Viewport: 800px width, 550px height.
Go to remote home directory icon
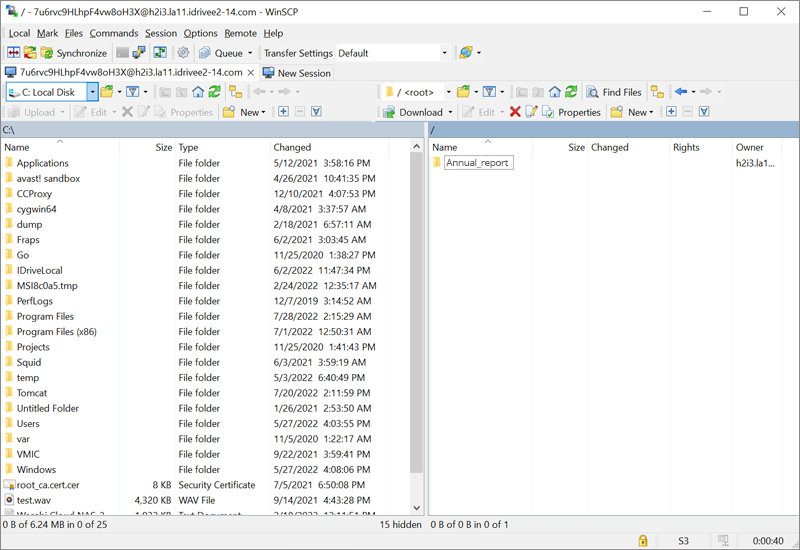555,92
